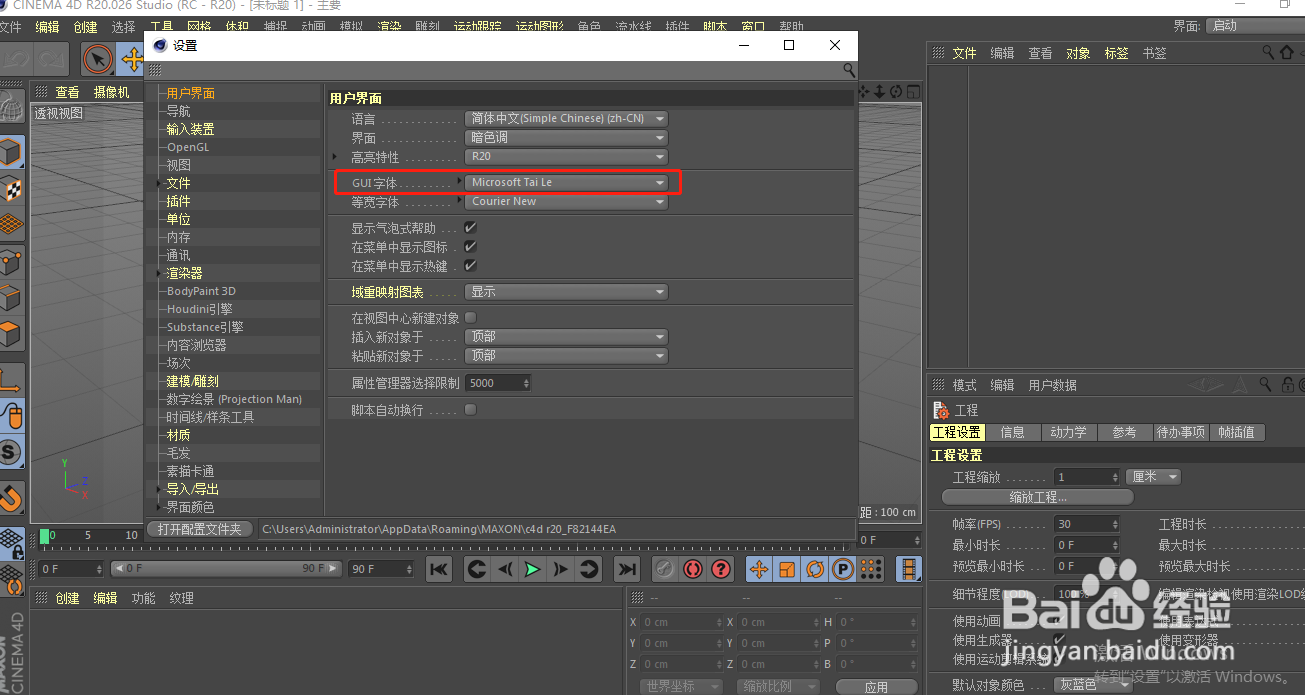This screenshot has width=1305, height=695.
Task: Click the axis L-shaped icon in left toolbar
Action: (11, 380)
